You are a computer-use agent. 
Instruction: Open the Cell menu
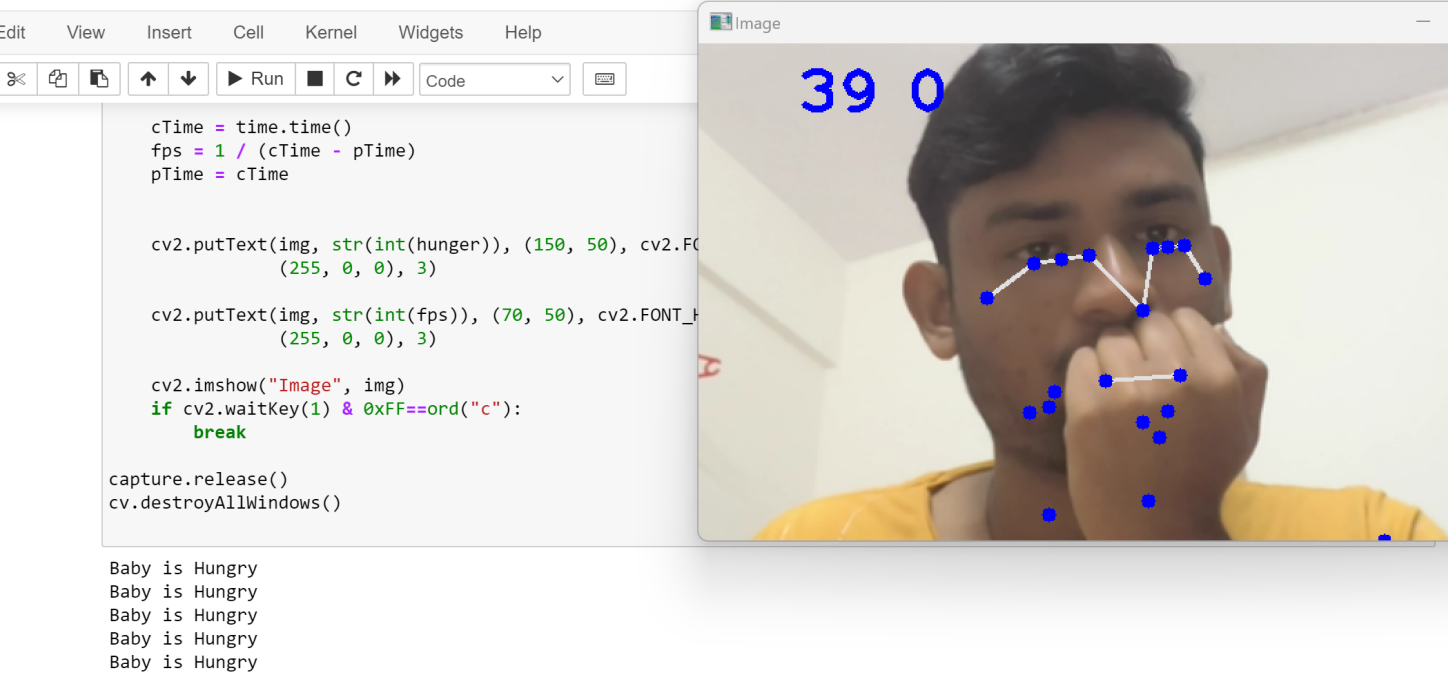(248, 32)
